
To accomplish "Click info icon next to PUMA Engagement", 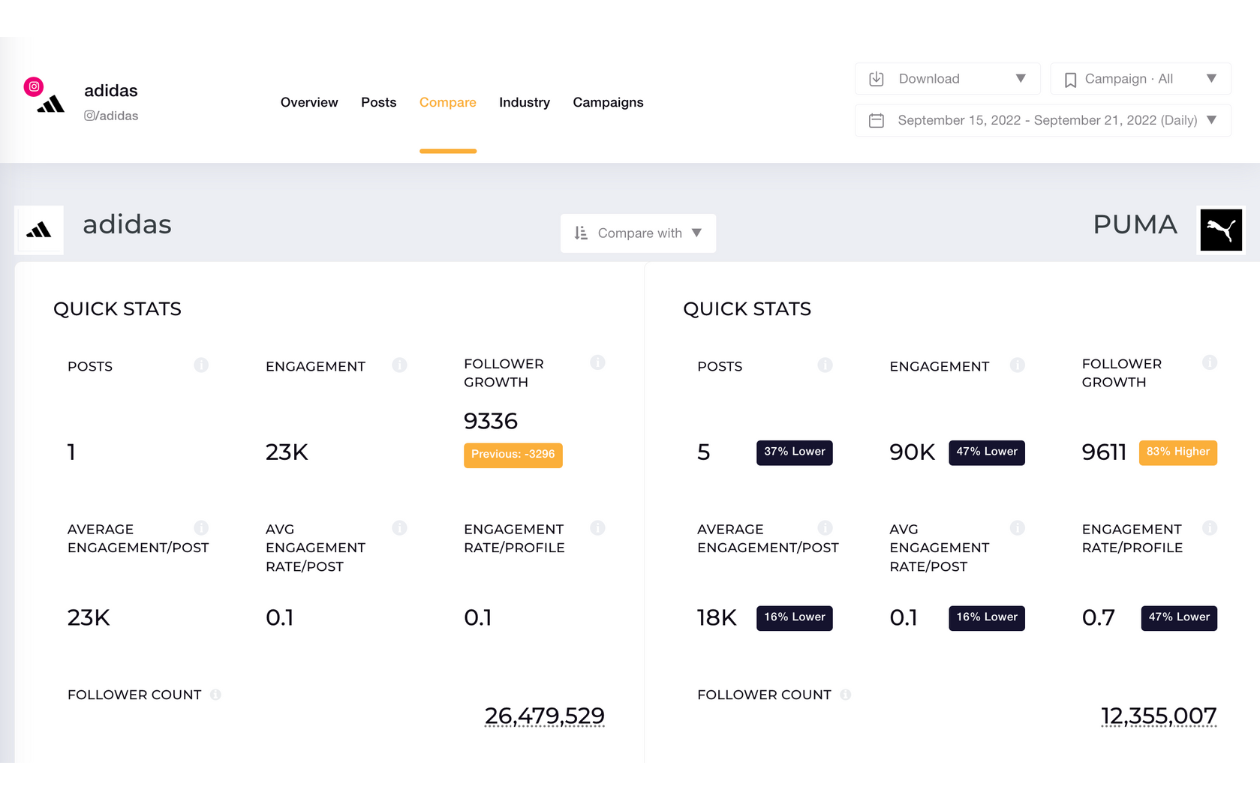I will click(1017, 365).
